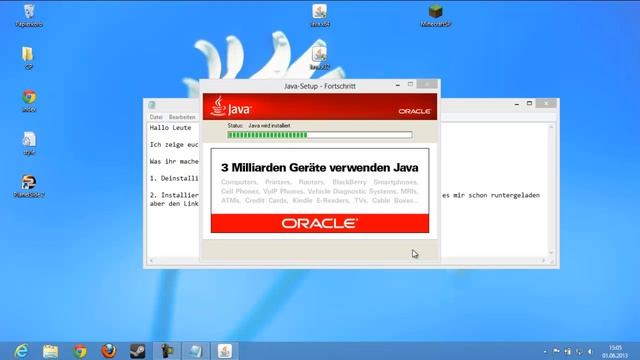Screen dimensions: 640x360
Task: Minimize the Java-Setup window
Action: point(398,84)
